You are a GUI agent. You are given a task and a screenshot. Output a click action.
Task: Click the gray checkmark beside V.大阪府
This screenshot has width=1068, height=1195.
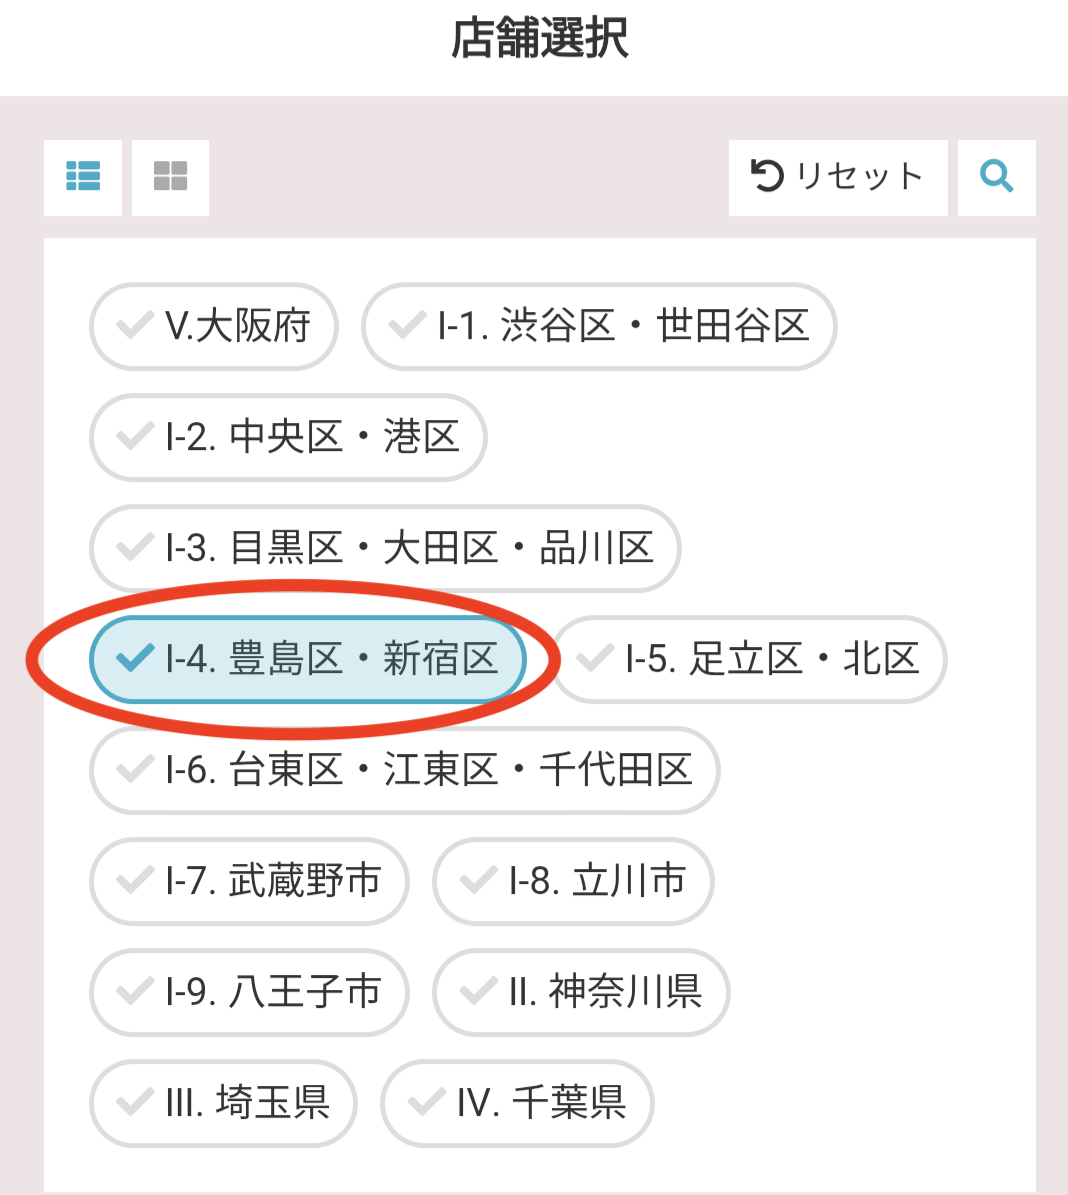[135, 326]
